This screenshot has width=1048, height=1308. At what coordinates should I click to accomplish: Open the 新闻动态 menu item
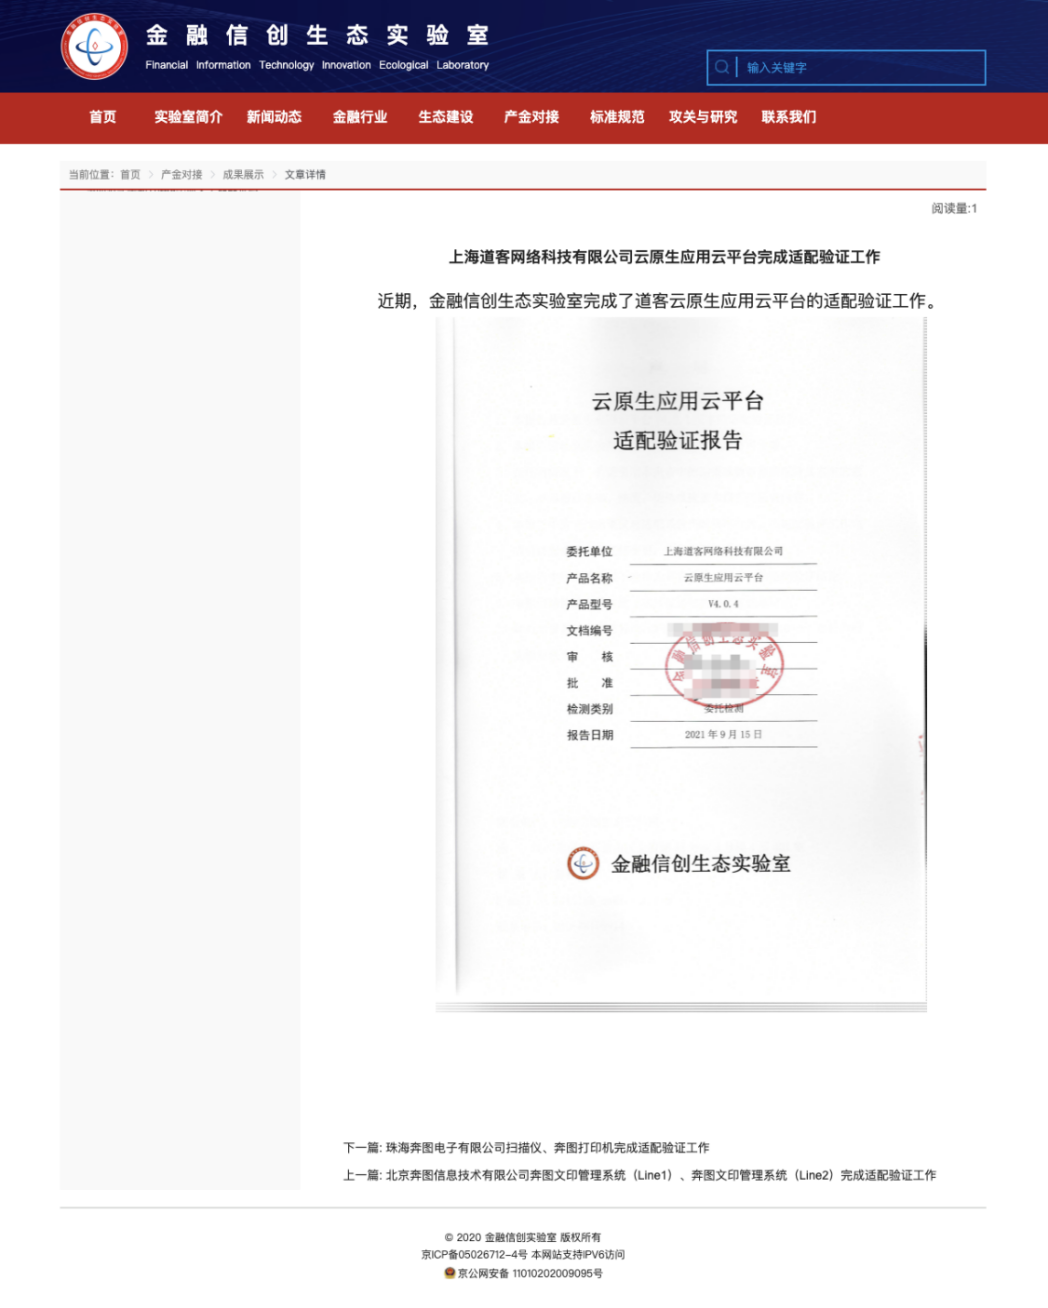tap(274, 117)
